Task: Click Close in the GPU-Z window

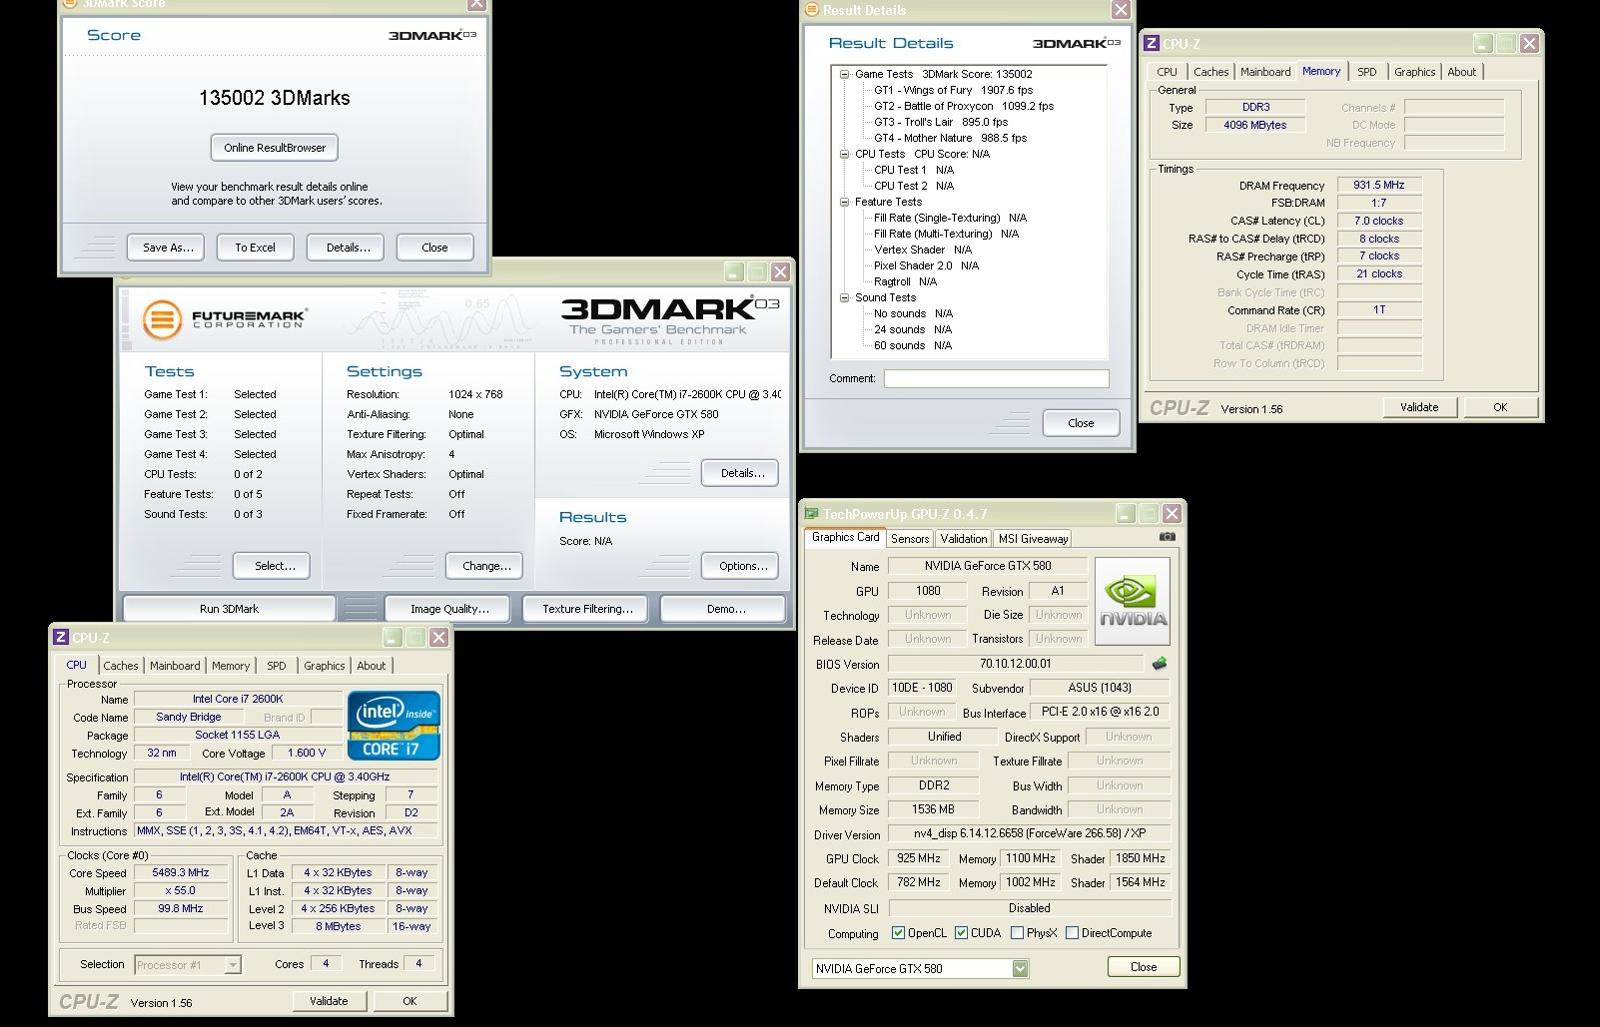Action: tap(1144, 967)
